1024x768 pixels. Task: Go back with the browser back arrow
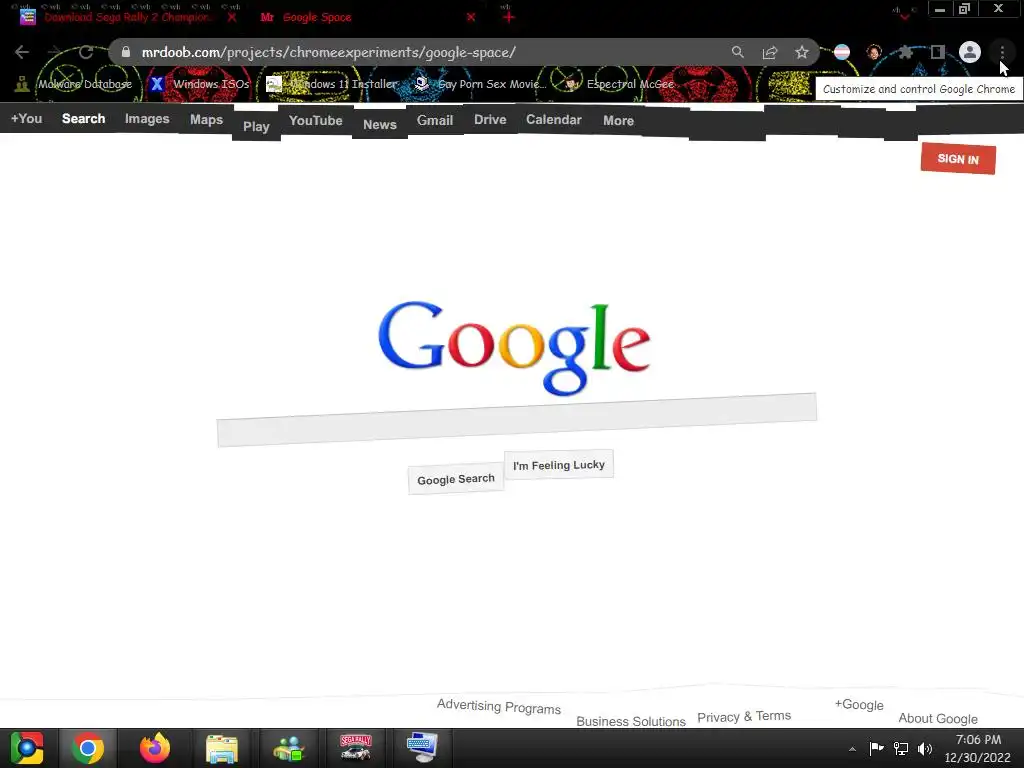22,52
